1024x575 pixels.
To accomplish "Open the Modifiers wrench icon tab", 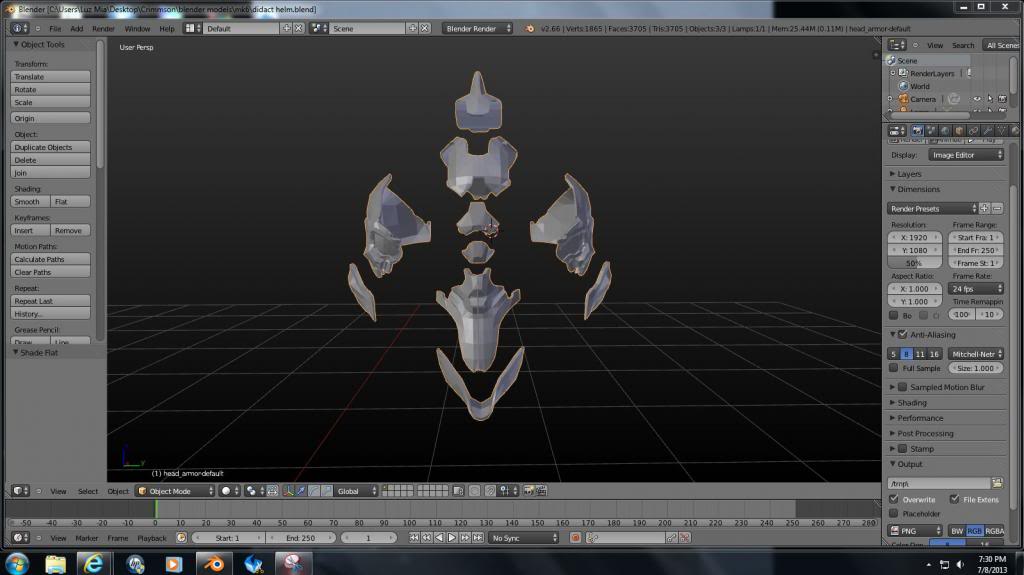I will pos(987,130).
